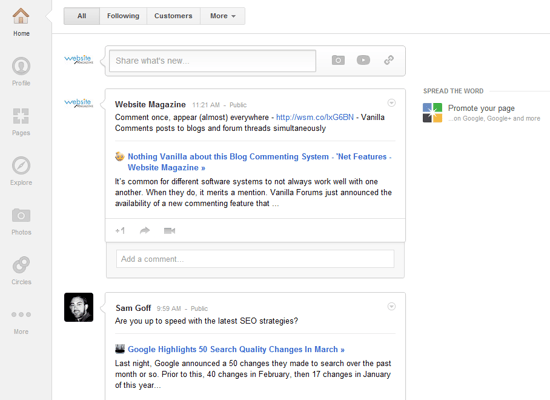Open the Explore compass icon

click(21, 166)
